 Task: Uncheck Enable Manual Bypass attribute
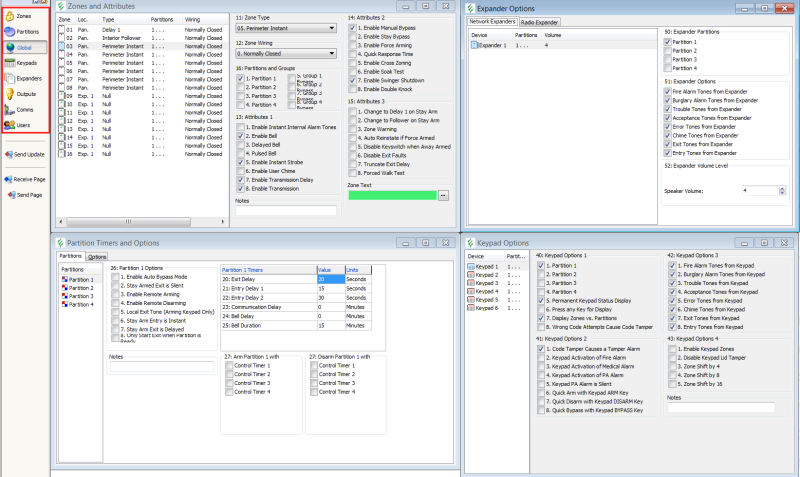click(x=353, y=28)
